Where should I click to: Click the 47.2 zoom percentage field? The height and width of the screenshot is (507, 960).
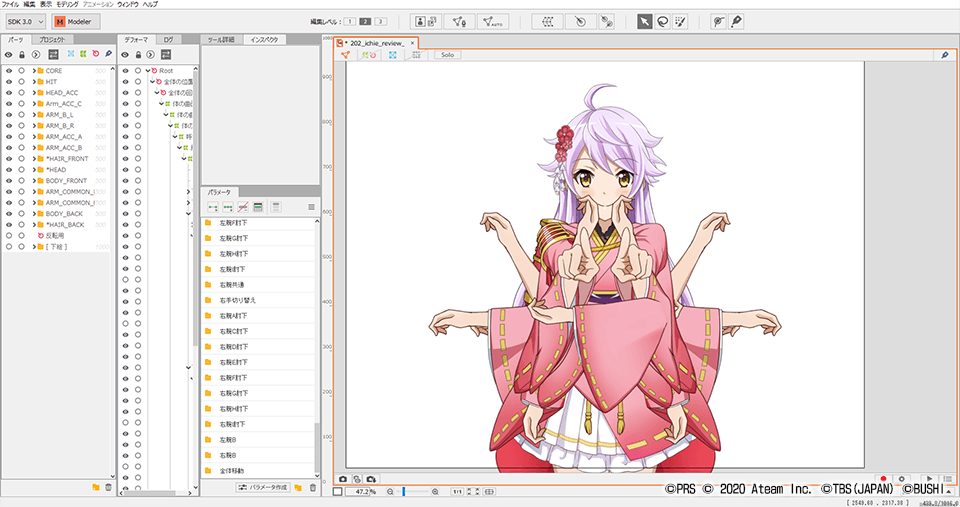point(358,492)
